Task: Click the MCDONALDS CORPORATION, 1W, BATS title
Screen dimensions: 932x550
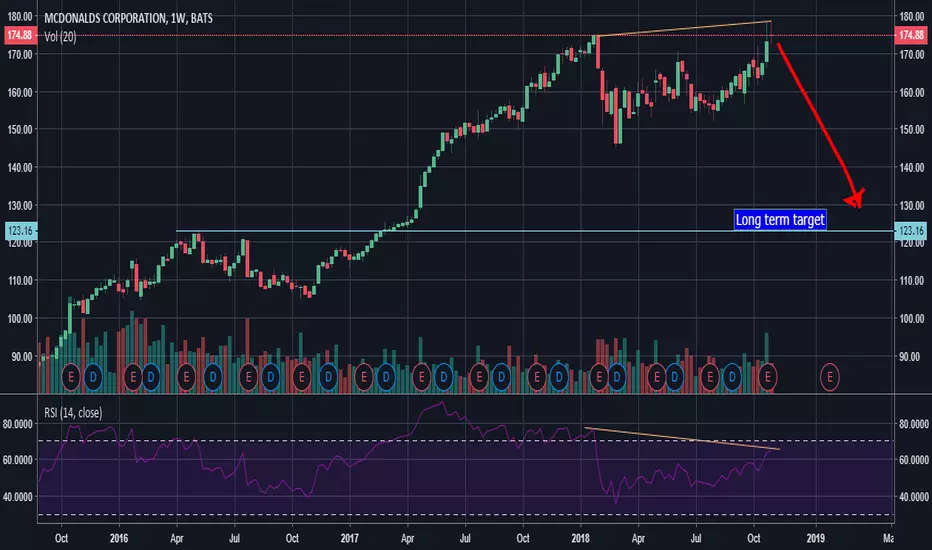Action: [x=128, y=18]
